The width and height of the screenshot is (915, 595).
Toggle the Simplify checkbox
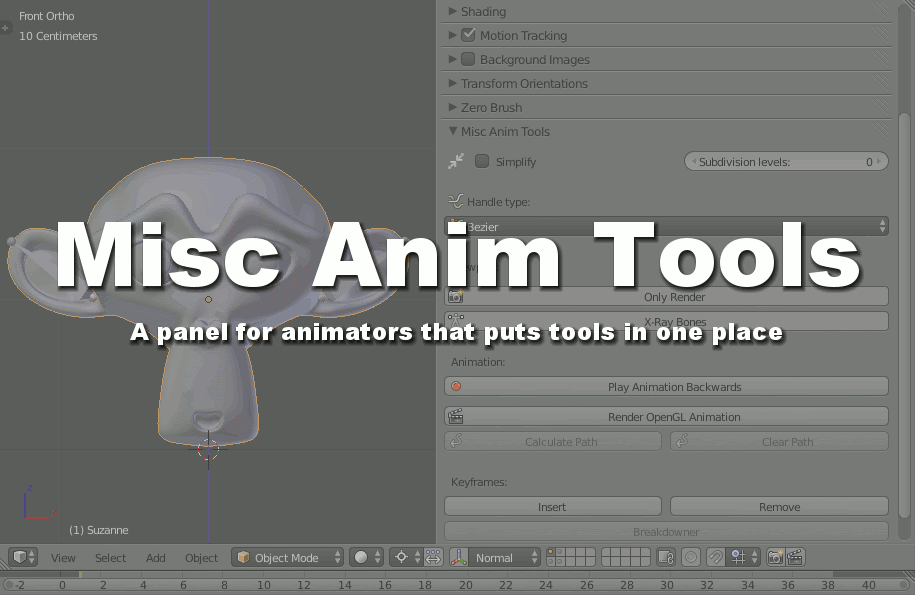point(482,161)
